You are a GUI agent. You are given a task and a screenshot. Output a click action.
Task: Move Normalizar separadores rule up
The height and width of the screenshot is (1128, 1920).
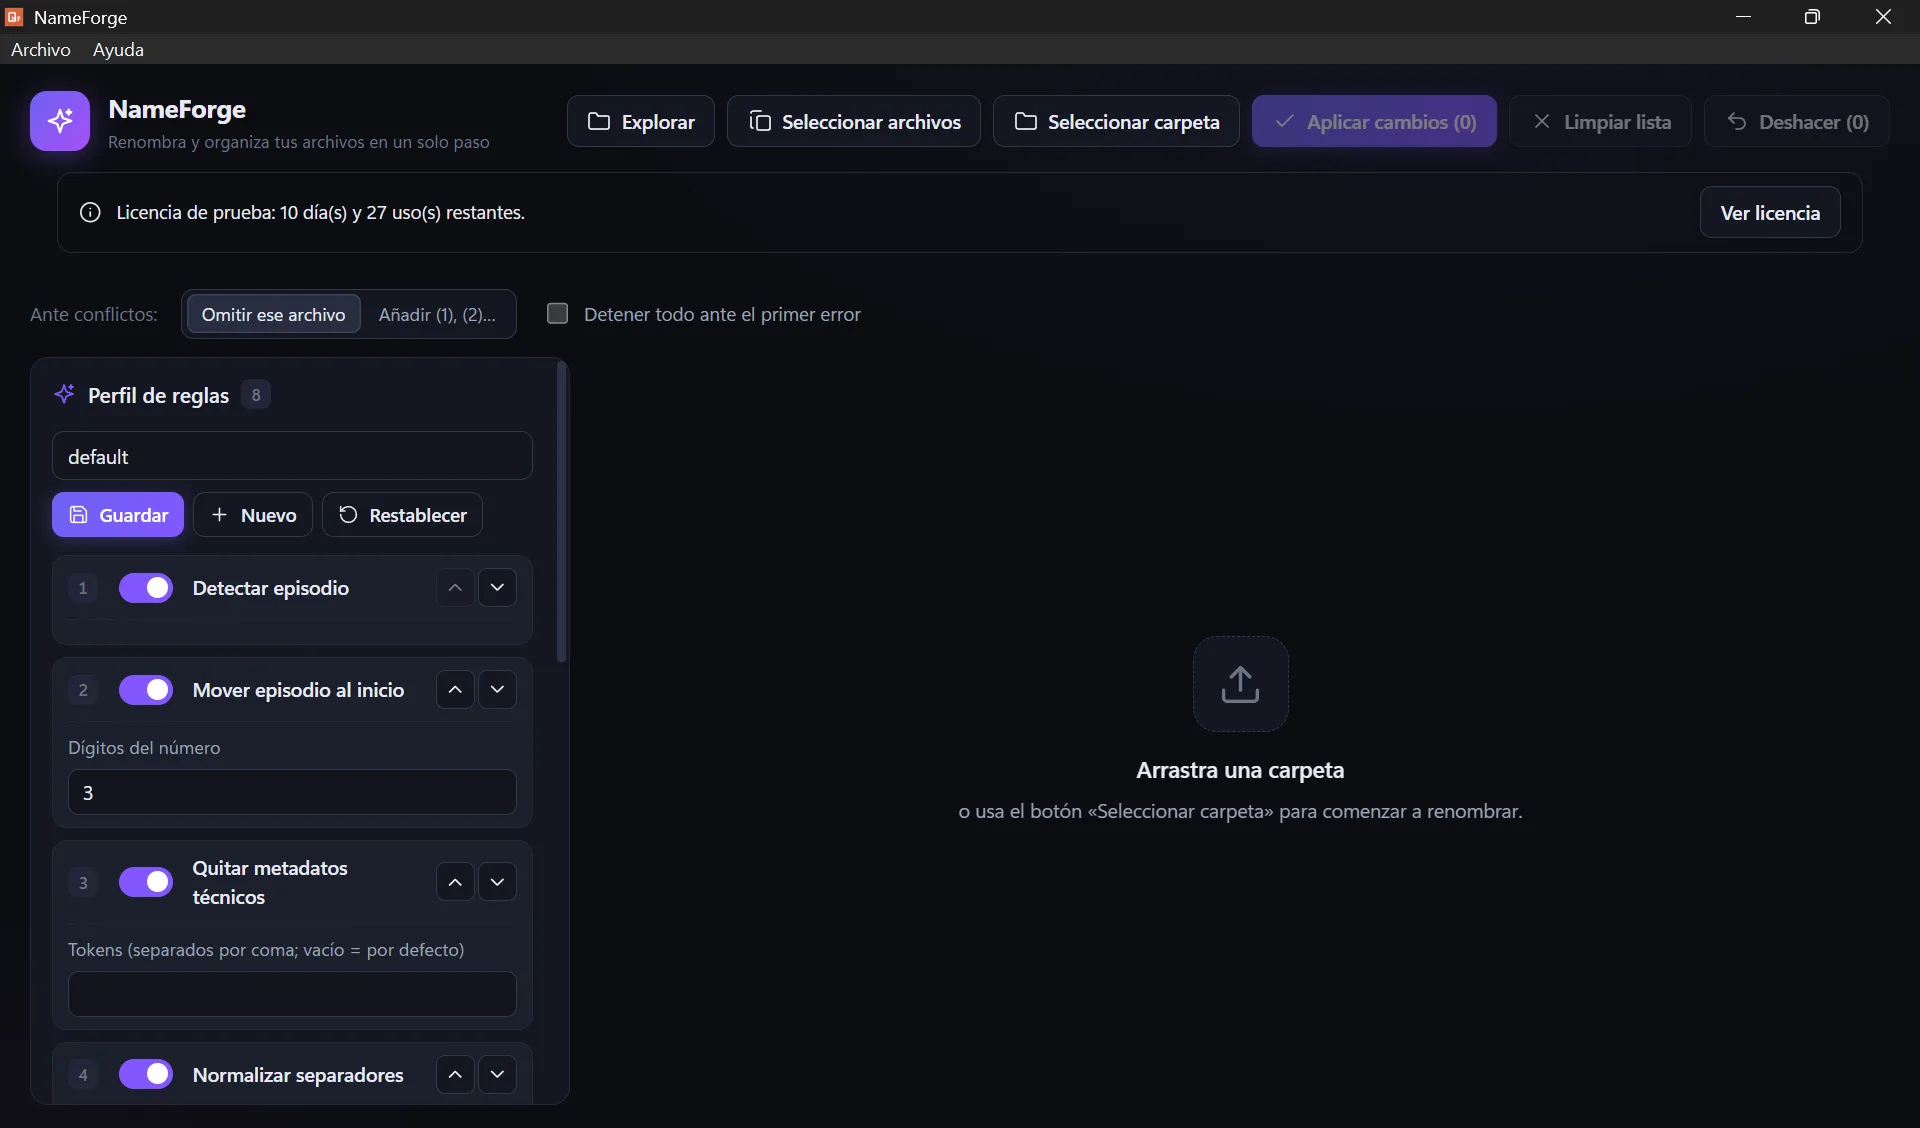coord(455,1074)
